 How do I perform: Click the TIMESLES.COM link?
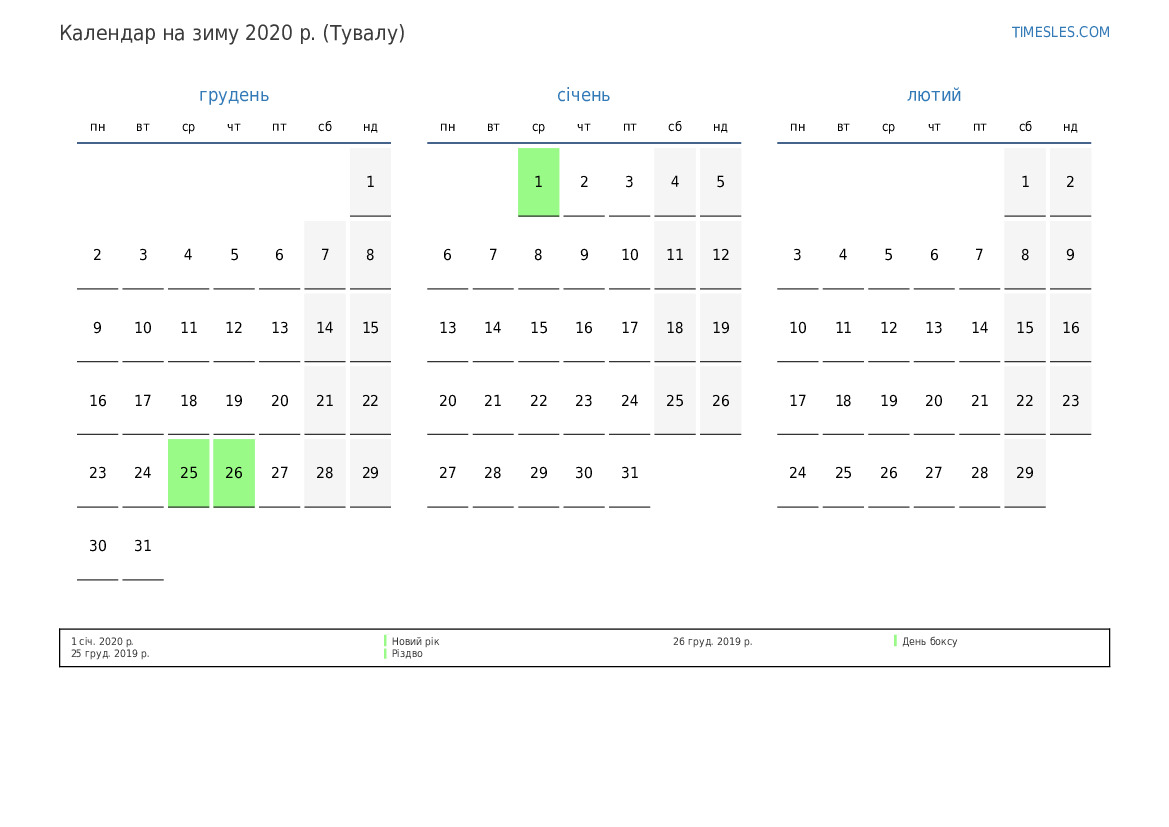[x=1060, y=32]
